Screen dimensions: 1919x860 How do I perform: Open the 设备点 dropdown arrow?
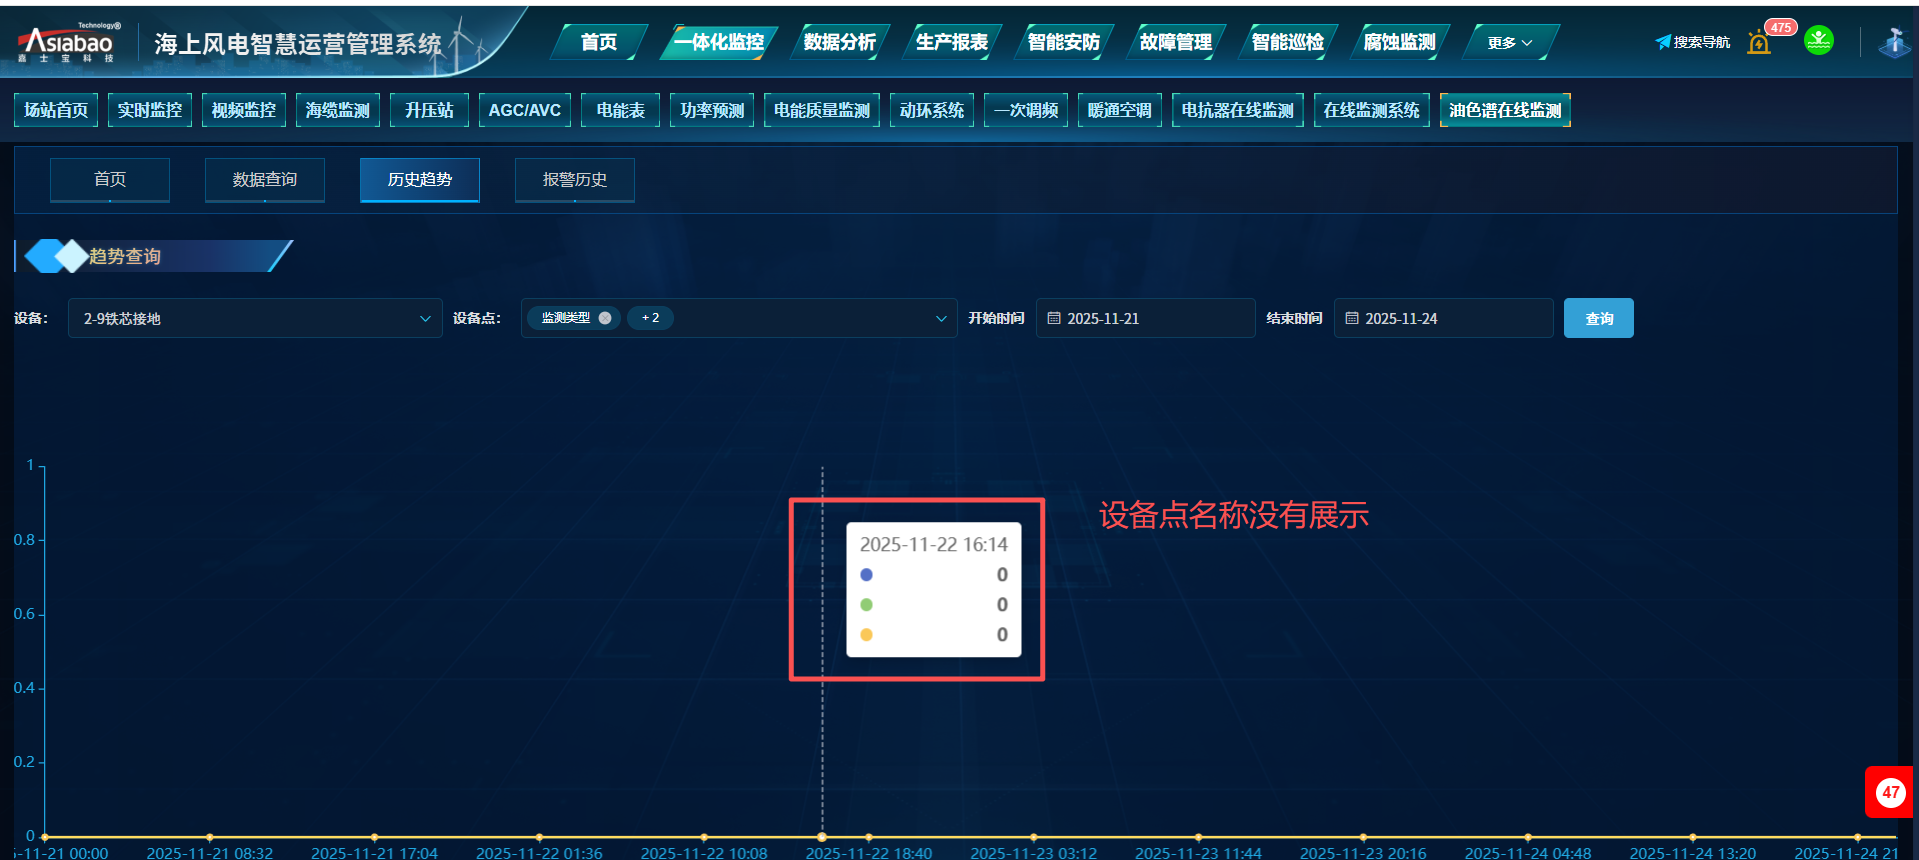(940, 318)
